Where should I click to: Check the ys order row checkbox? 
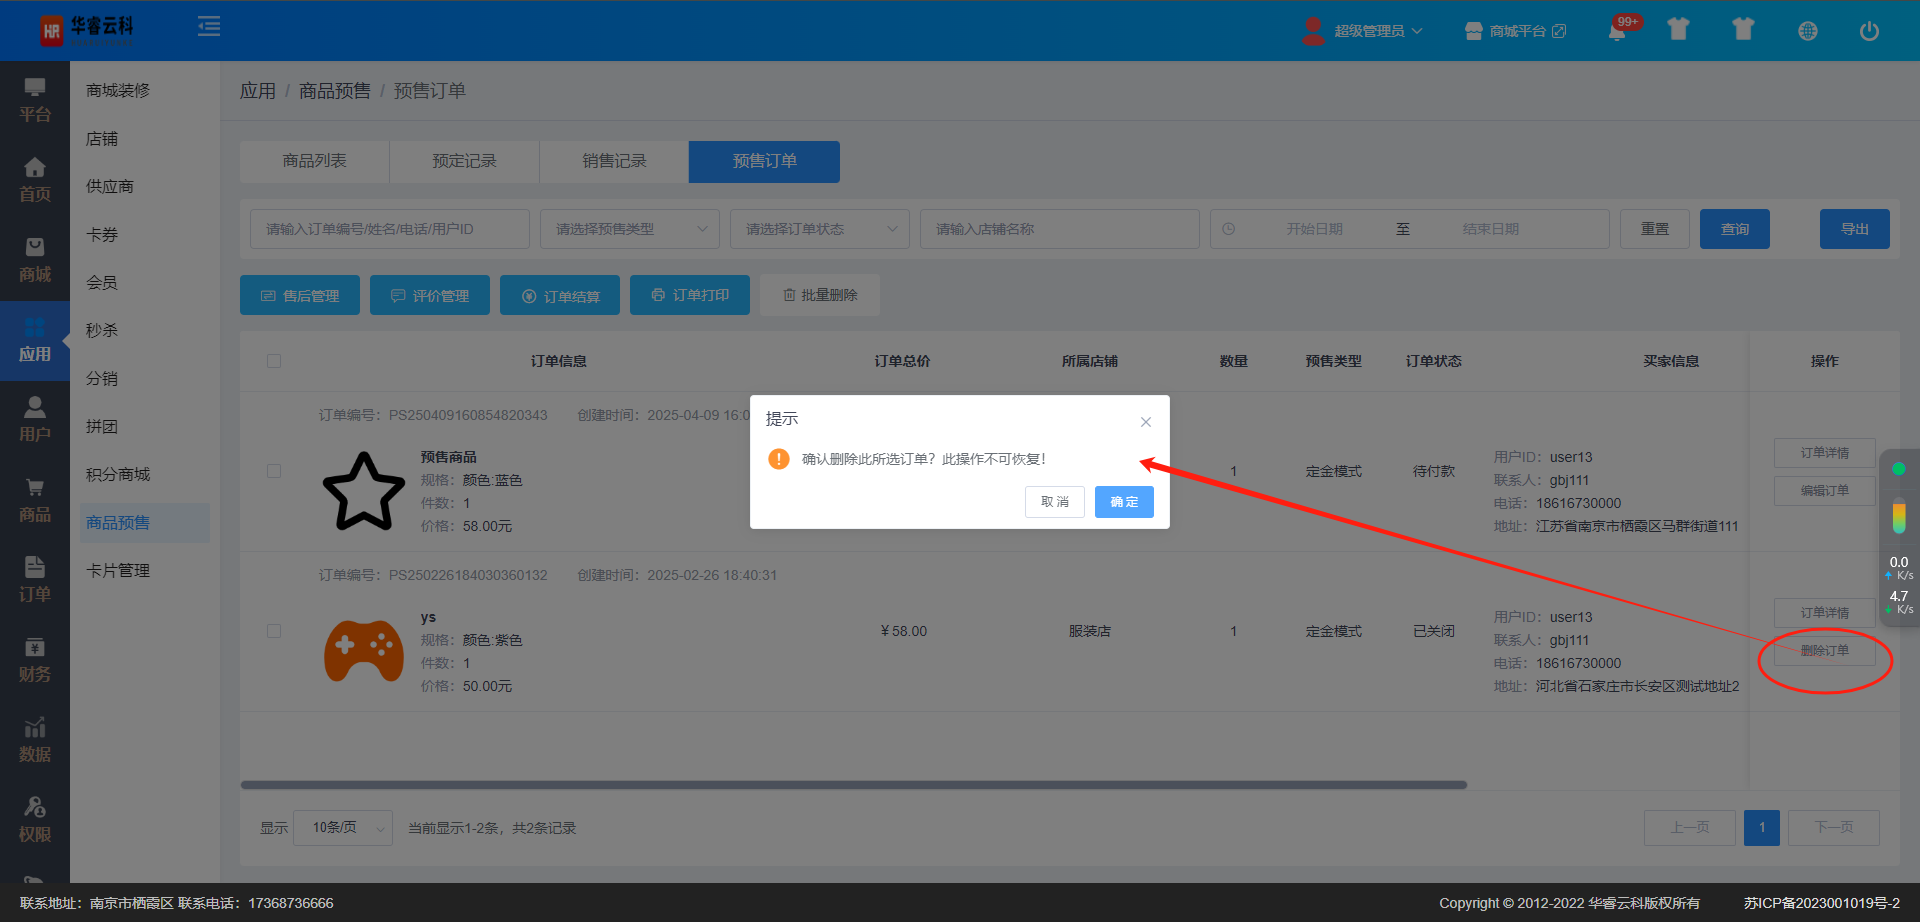[274, 631]
